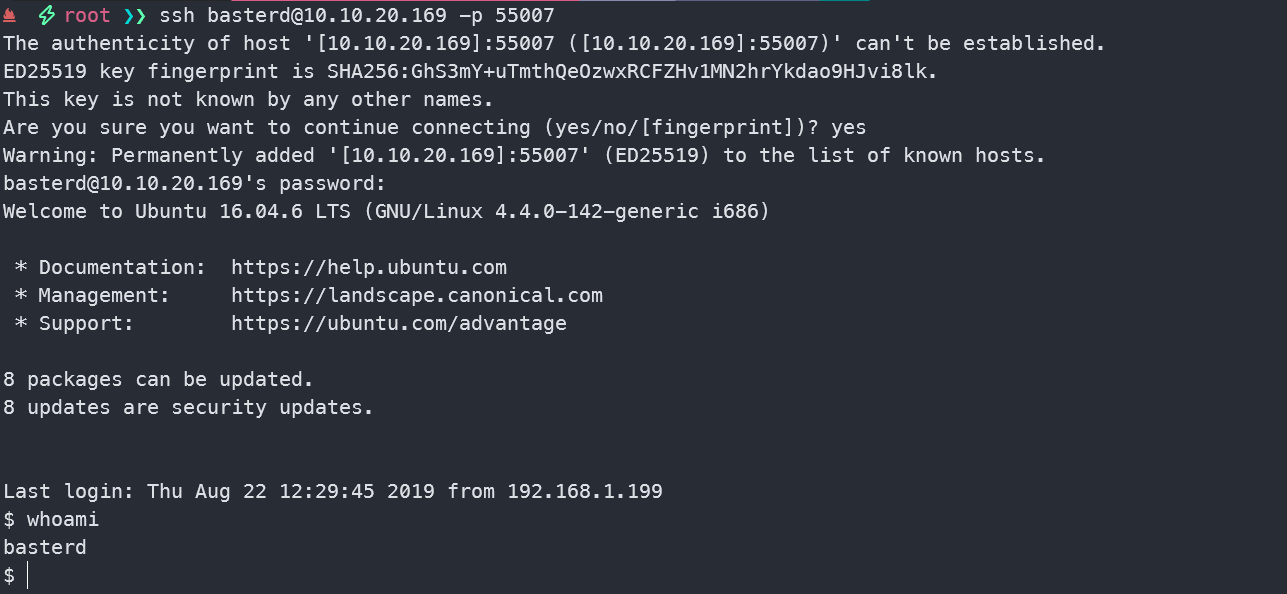Click the 'basterd' whoami output
Viewport: 1287px width, 594px height.
(45, 548)
